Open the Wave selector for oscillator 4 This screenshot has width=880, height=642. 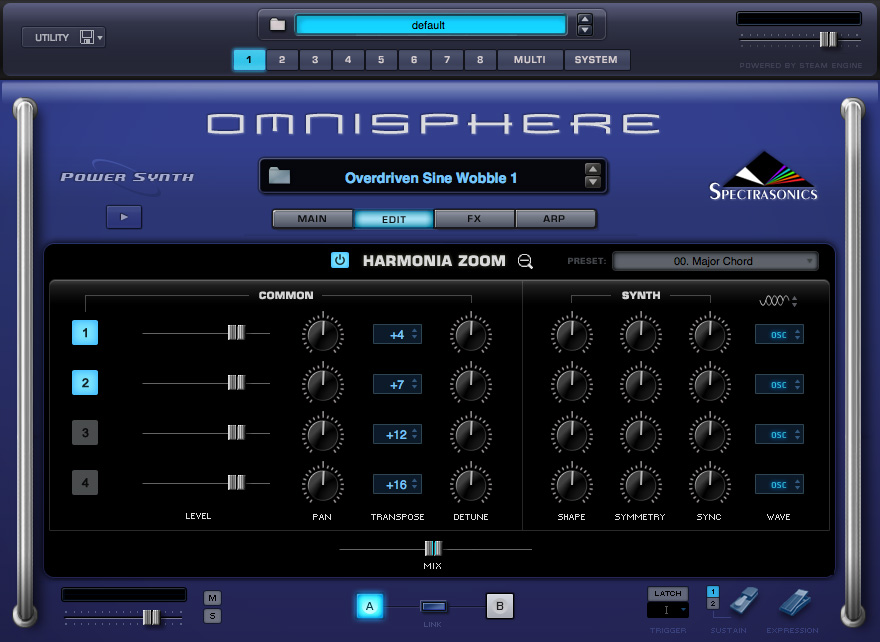coord(779,484)
